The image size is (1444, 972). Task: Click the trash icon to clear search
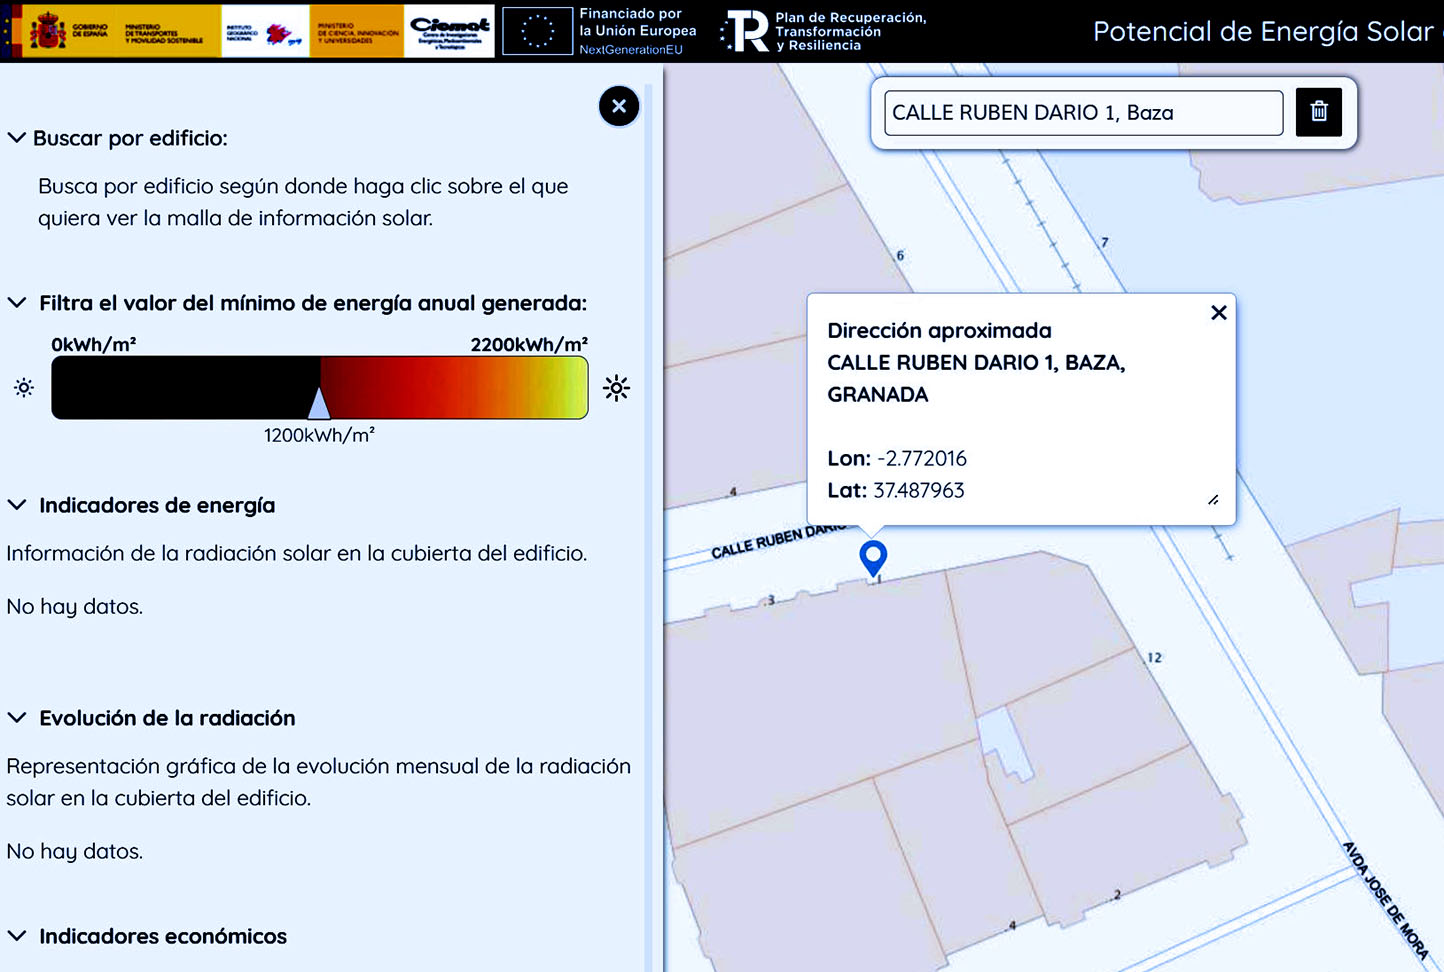(1318, 112)
